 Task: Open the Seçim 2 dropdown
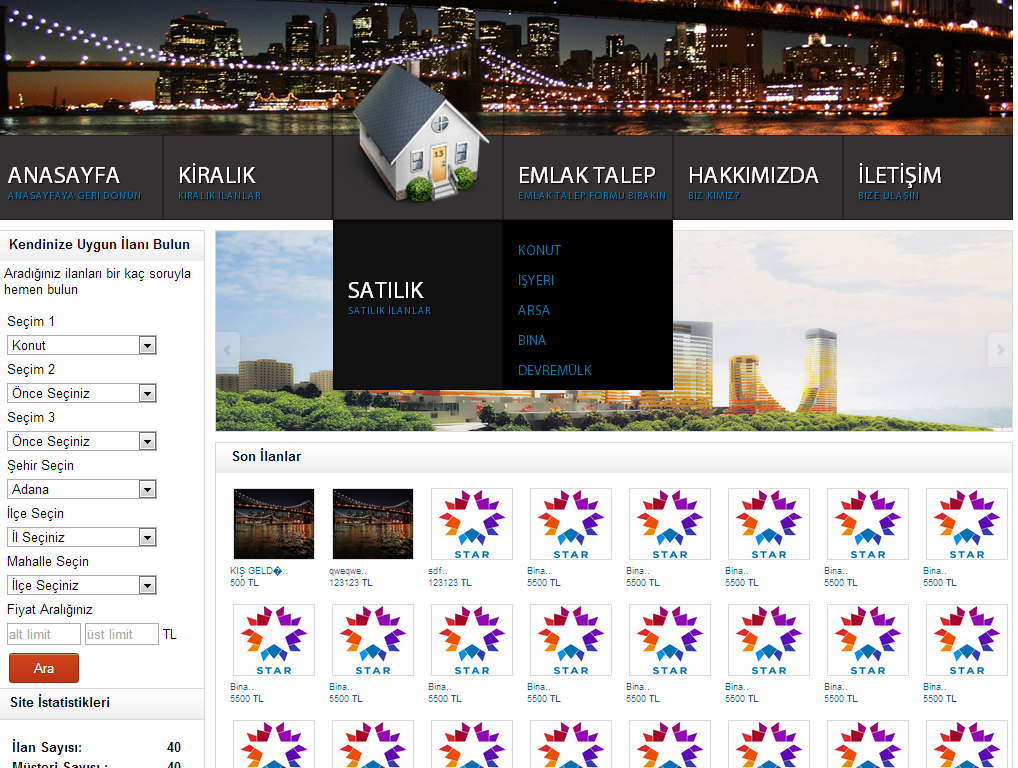pyautogui.click(x=82, y=393)
